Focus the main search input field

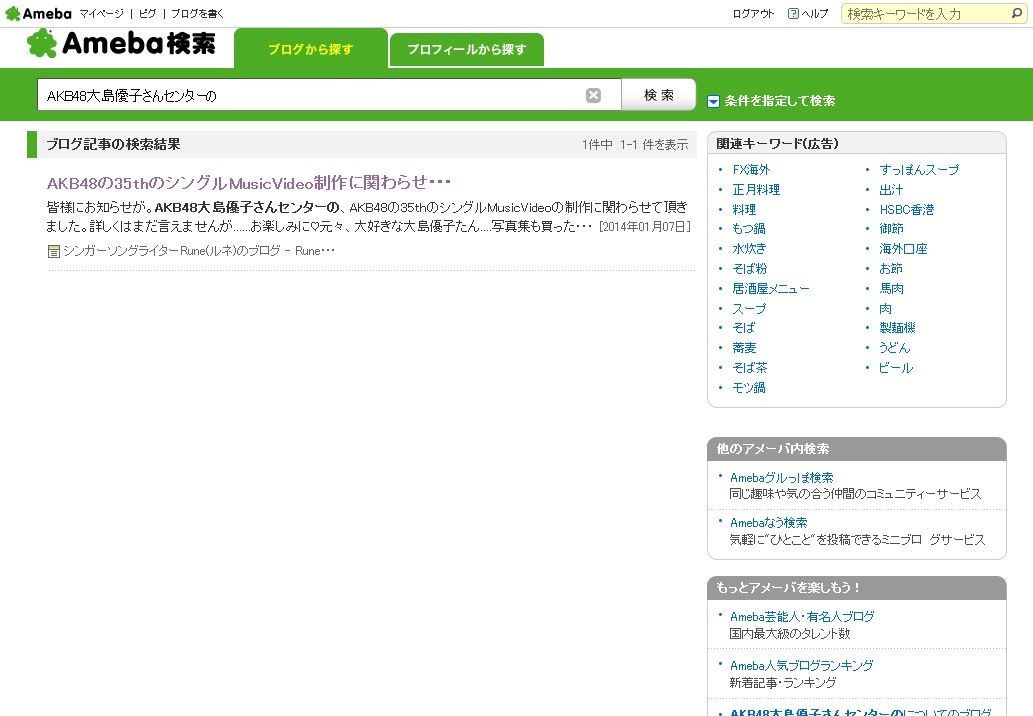[329, 95]
